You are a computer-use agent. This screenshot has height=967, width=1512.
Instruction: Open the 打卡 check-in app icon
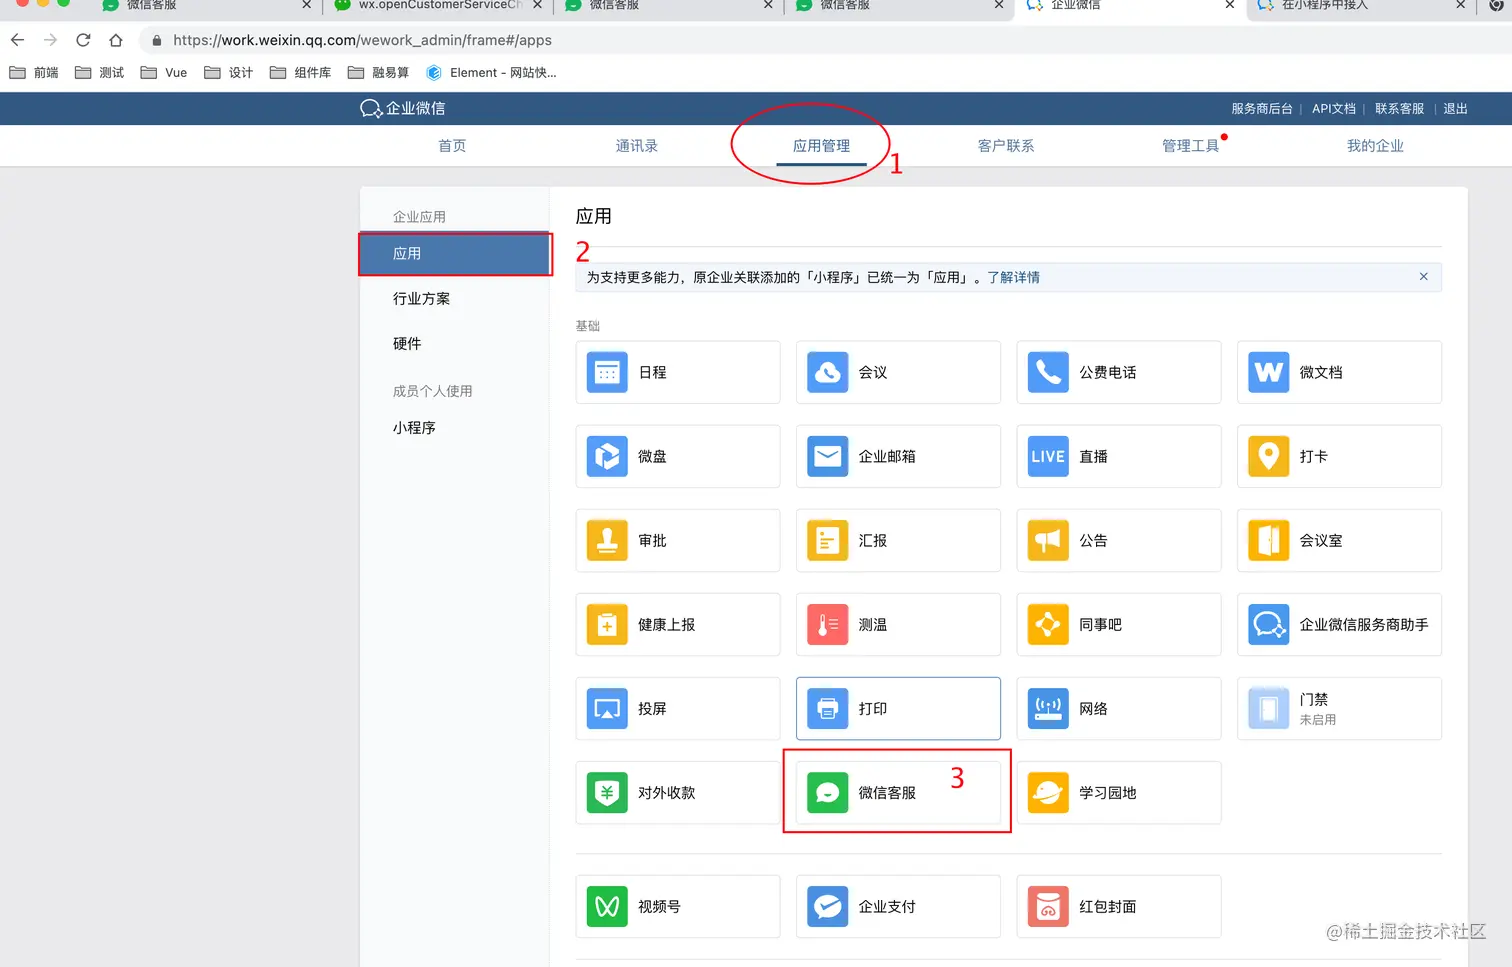click(x=1269, y=456)
